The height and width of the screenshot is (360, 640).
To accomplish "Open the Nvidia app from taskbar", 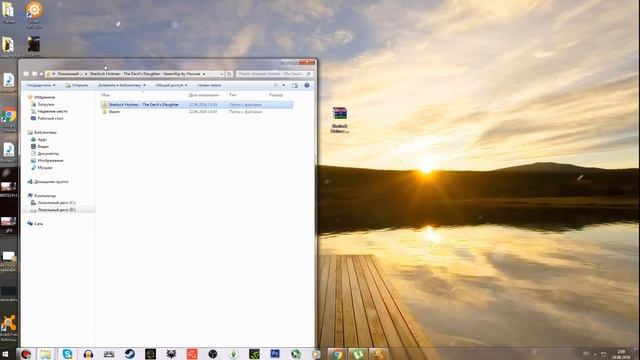I will (254, 354).
